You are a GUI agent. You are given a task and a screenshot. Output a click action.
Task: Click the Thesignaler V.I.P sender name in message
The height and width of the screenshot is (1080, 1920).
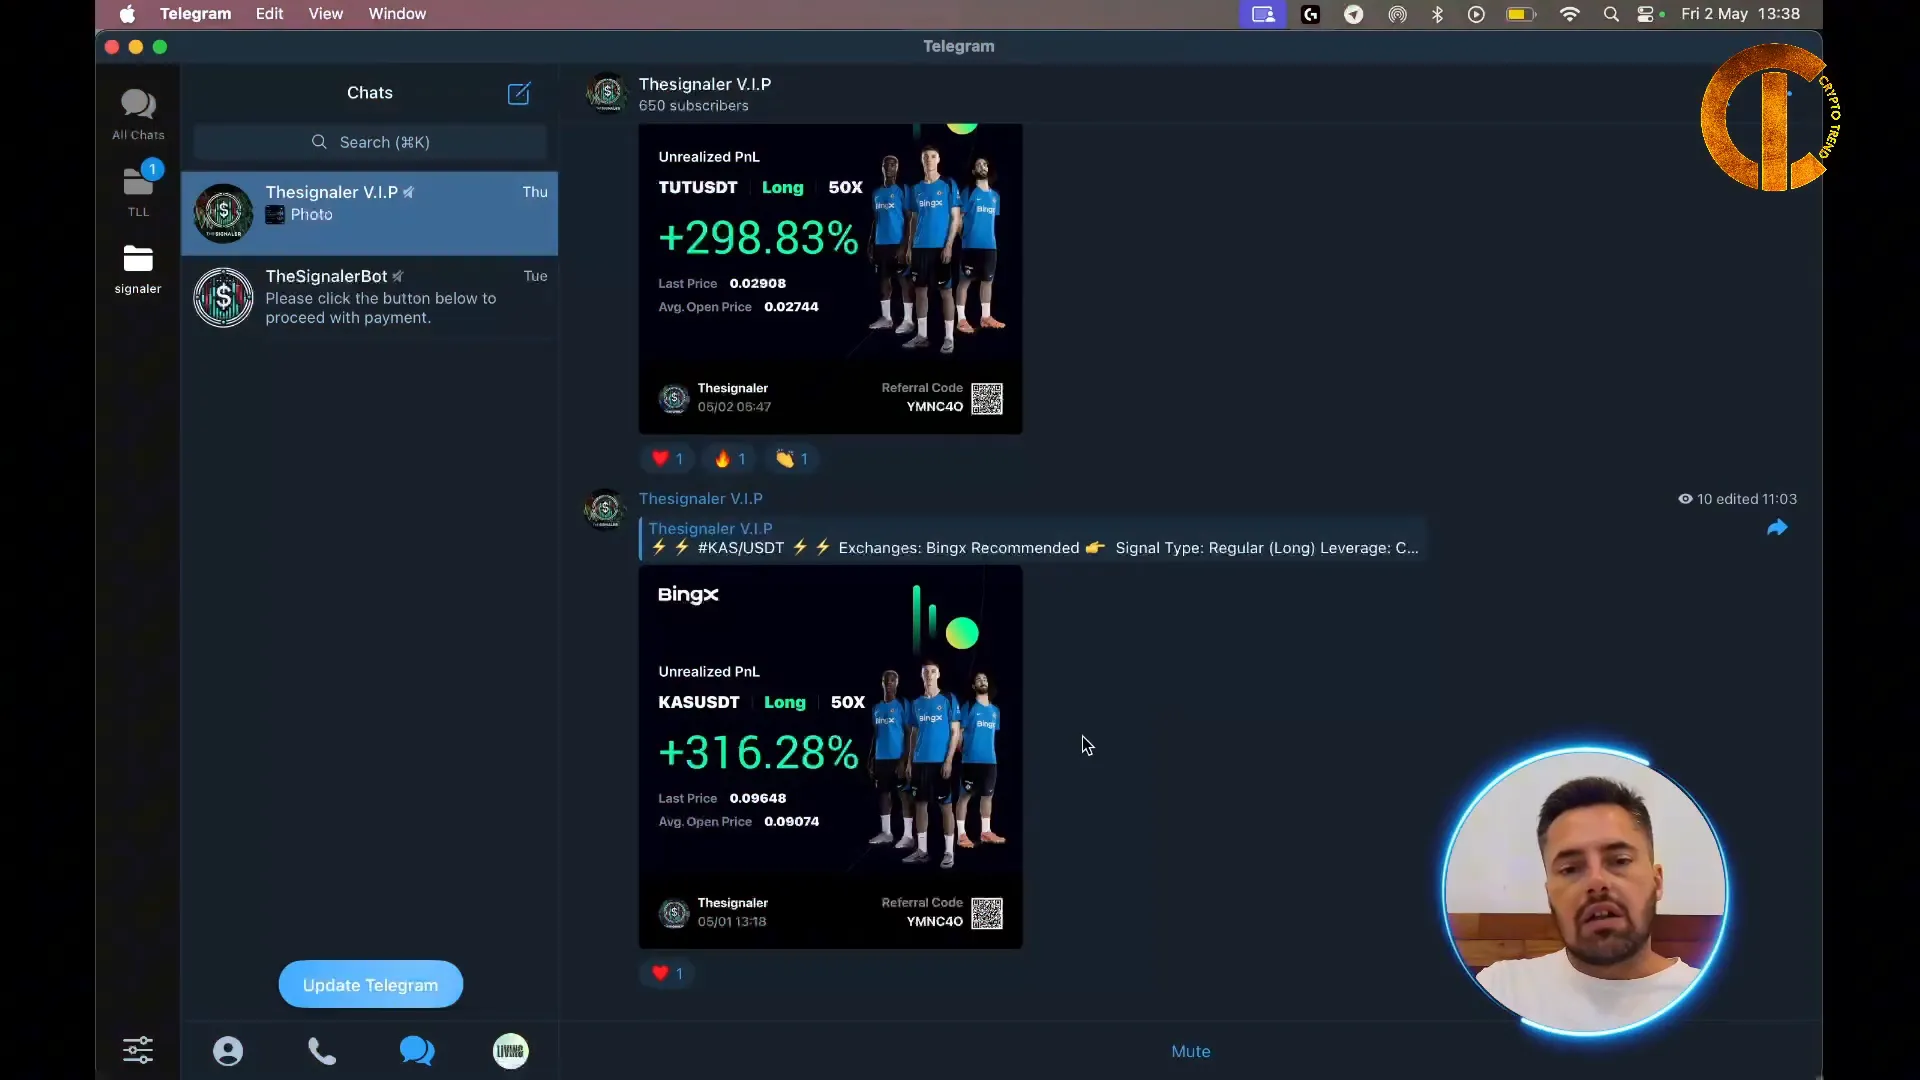(x=701, y=498)
